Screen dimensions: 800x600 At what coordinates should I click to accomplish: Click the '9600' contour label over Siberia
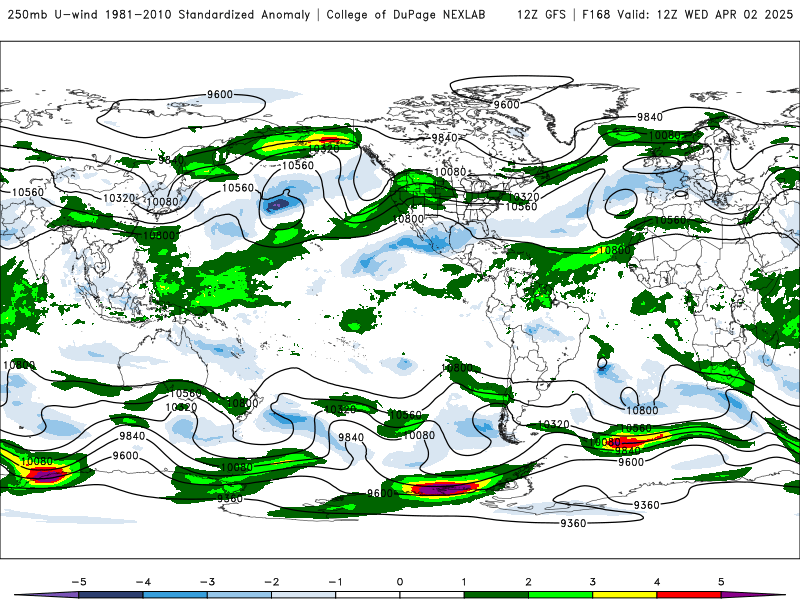pyautogui.click(x=220, y=94)
